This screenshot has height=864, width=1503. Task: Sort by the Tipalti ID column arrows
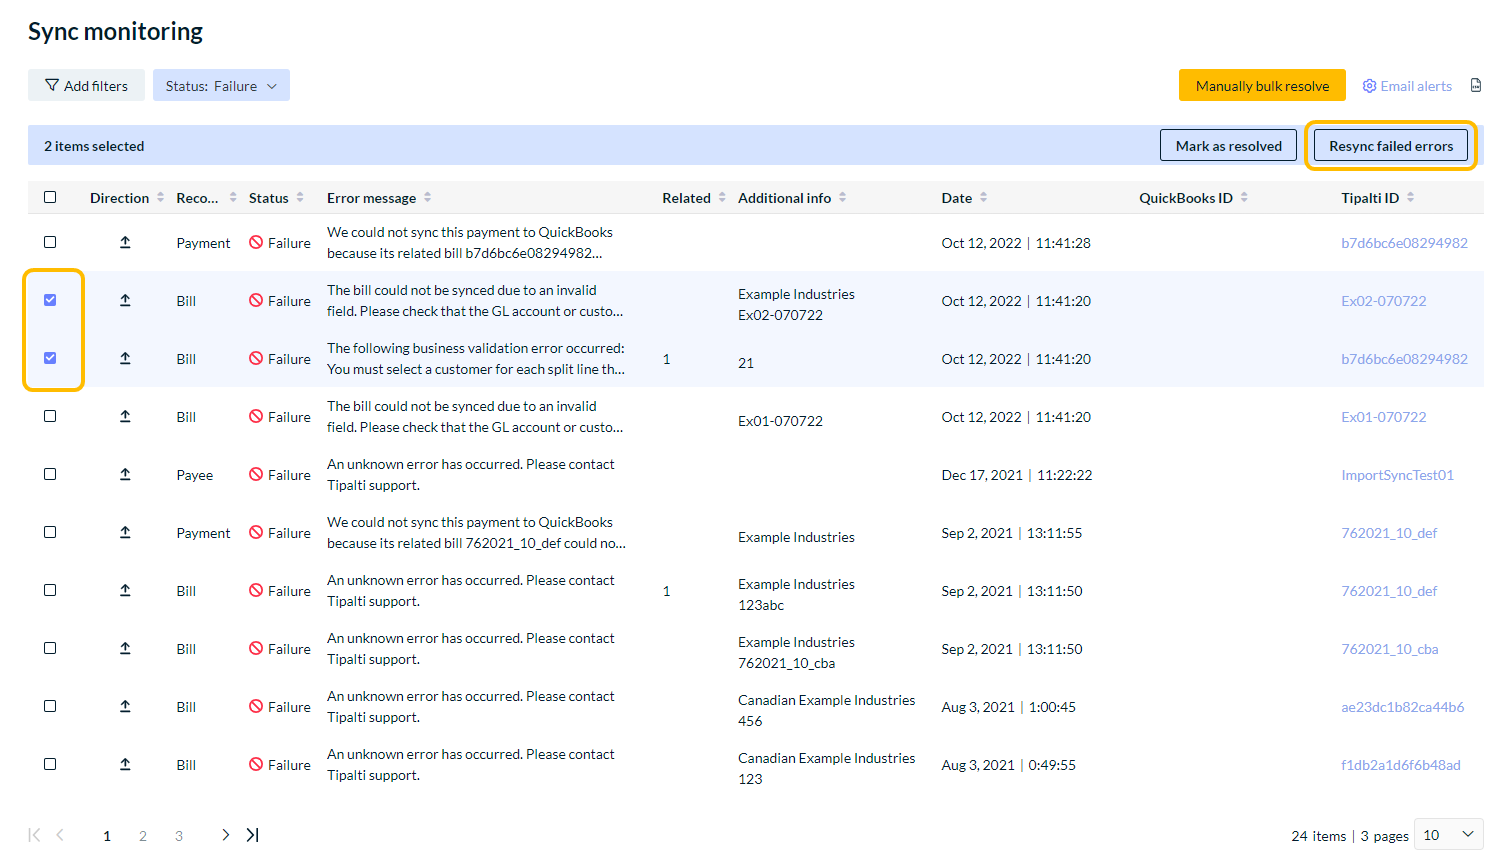(1410, 198)
